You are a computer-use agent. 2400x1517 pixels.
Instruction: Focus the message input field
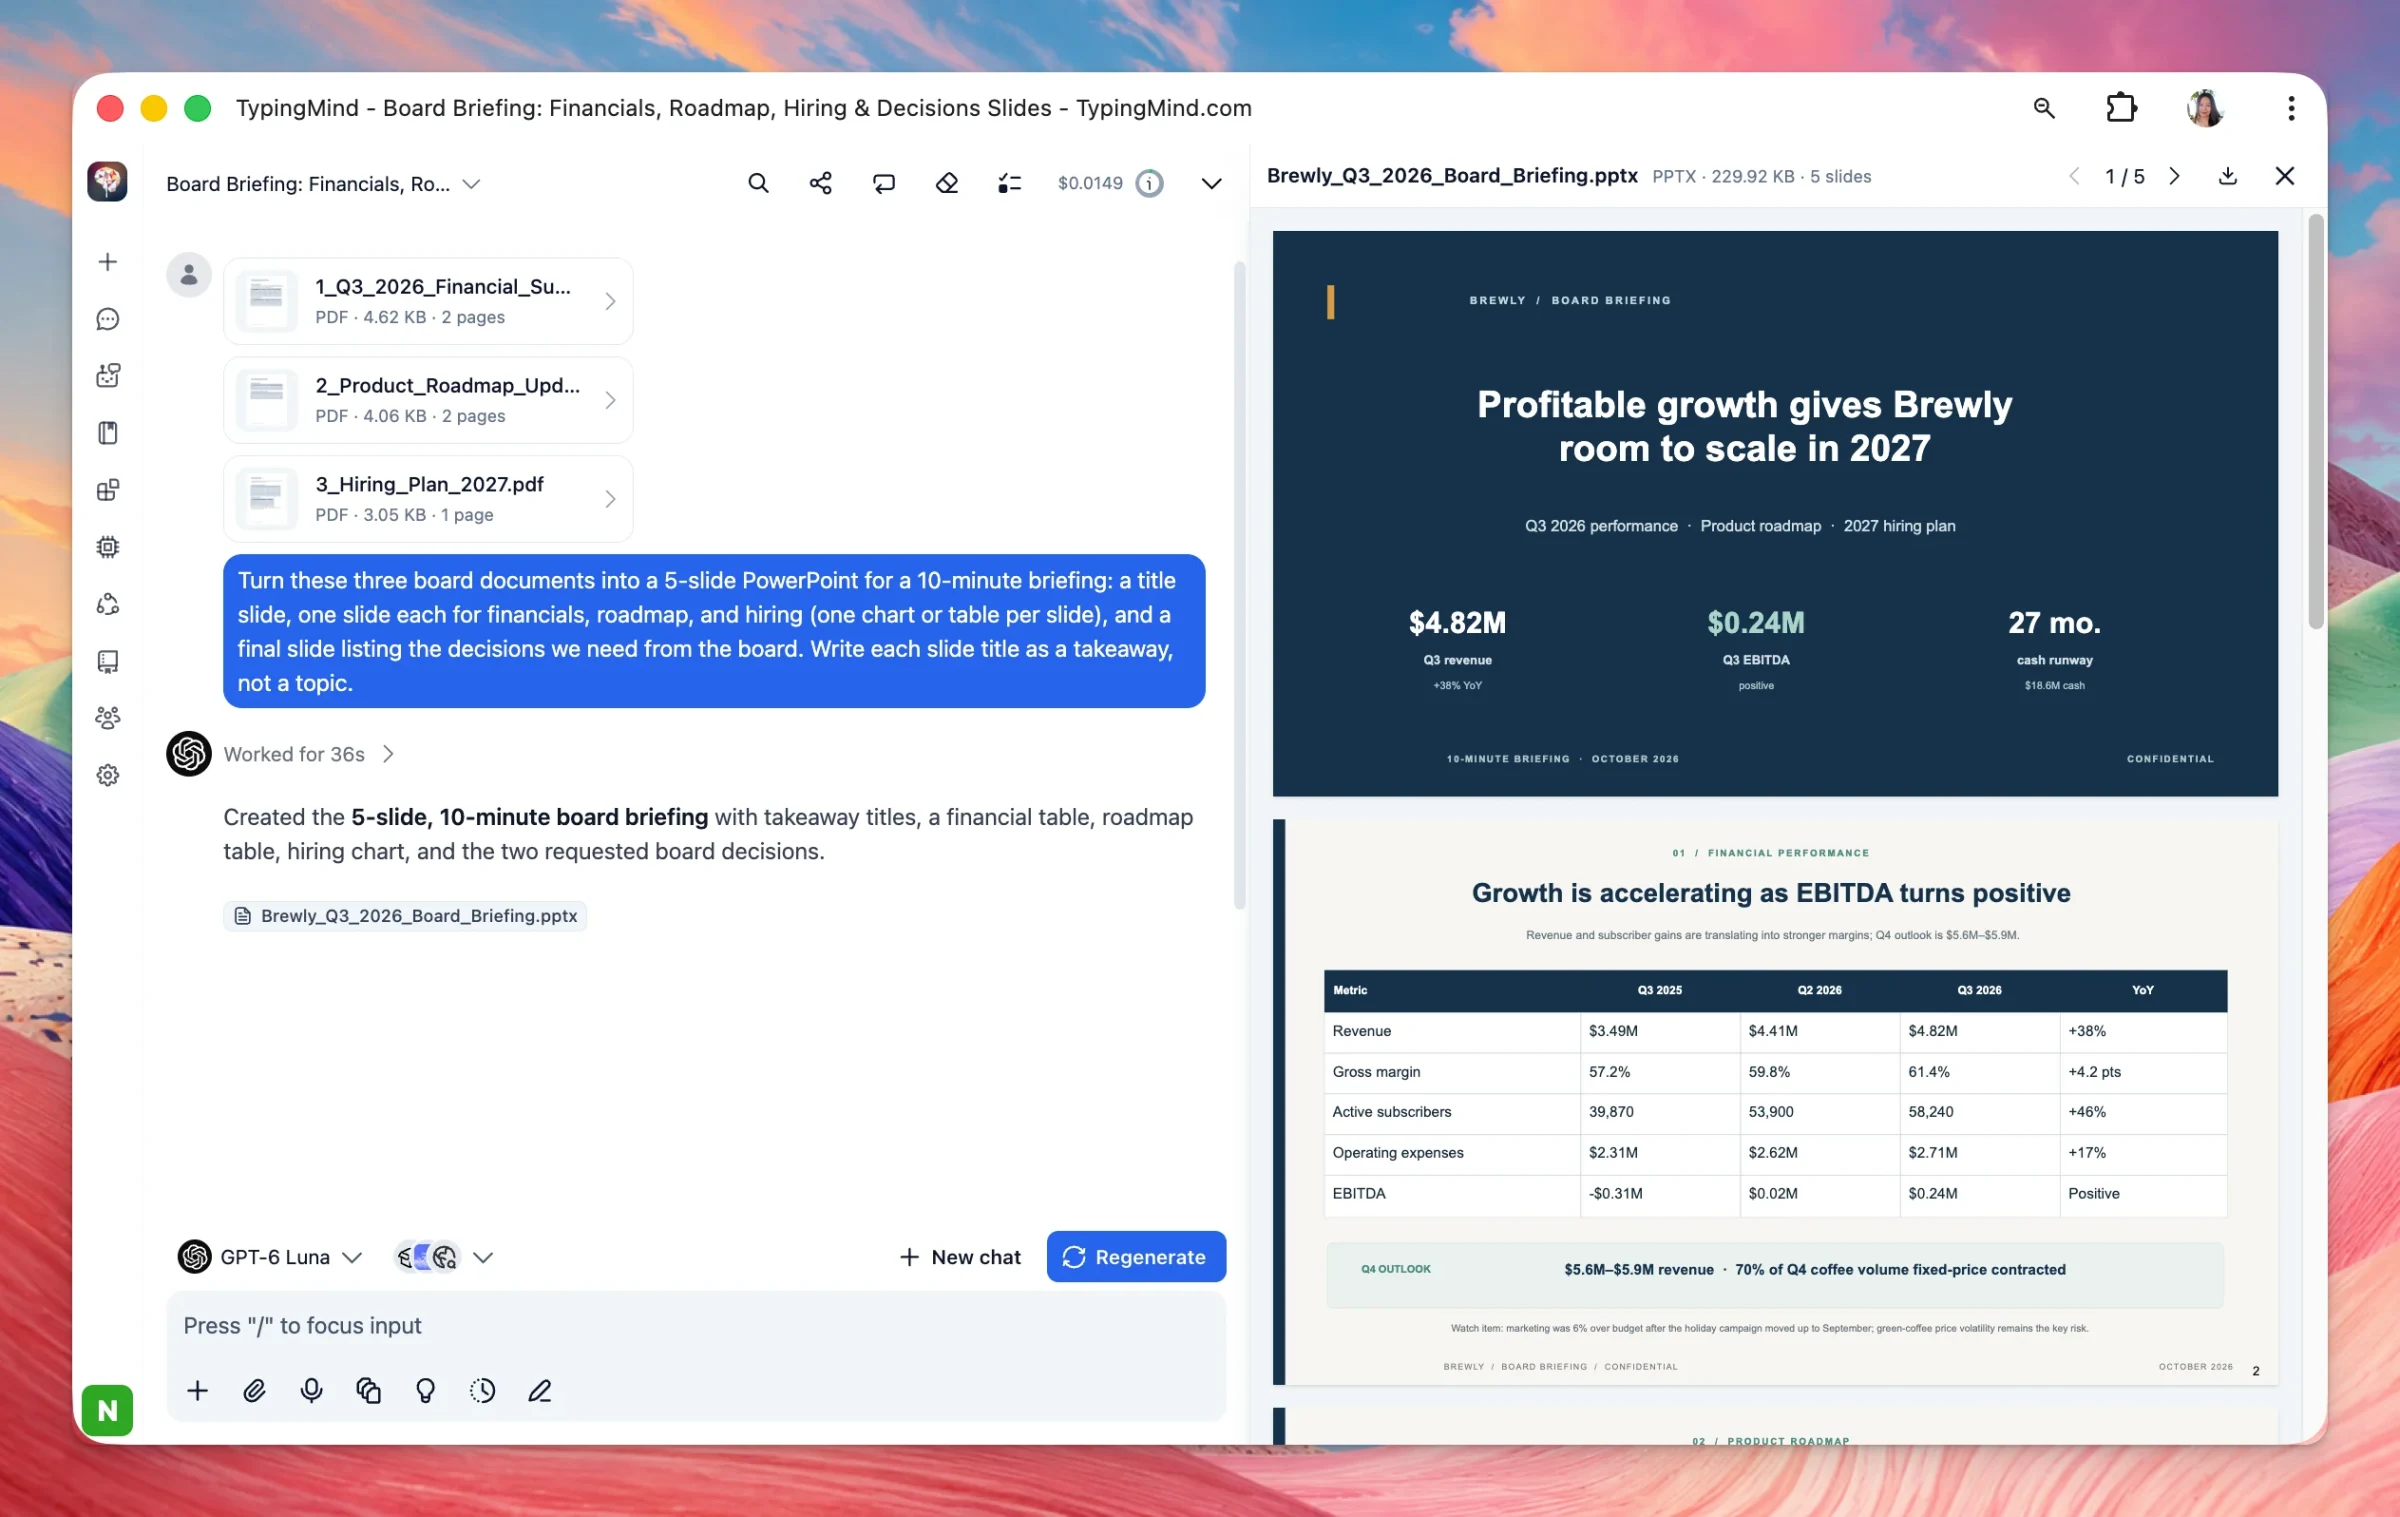click(695, 1325)
